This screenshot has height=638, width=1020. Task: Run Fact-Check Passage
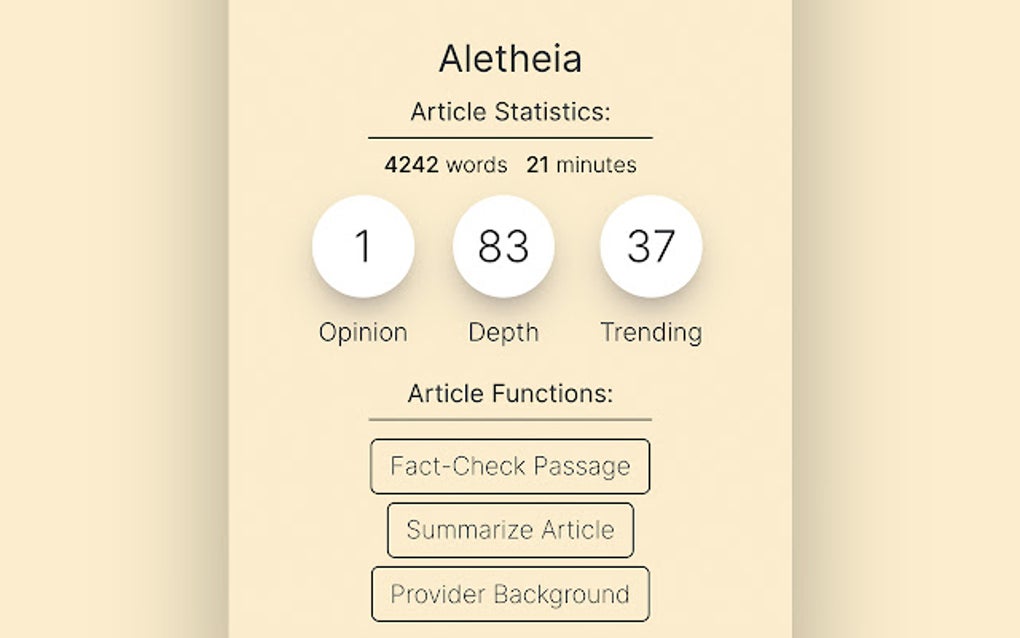click(510, 466)
